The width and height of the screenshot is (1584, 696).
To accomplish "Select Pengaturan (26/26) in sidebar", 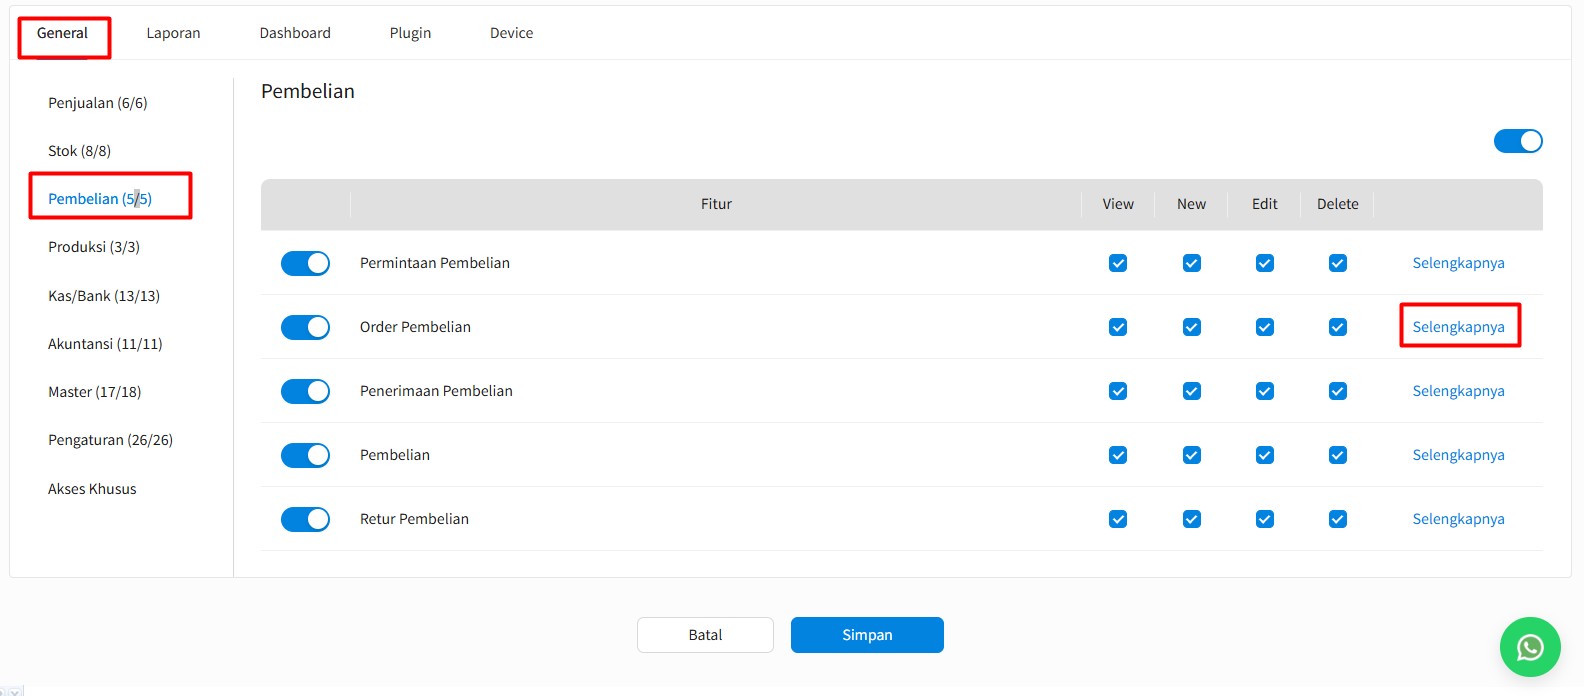I will pos(110,440).
